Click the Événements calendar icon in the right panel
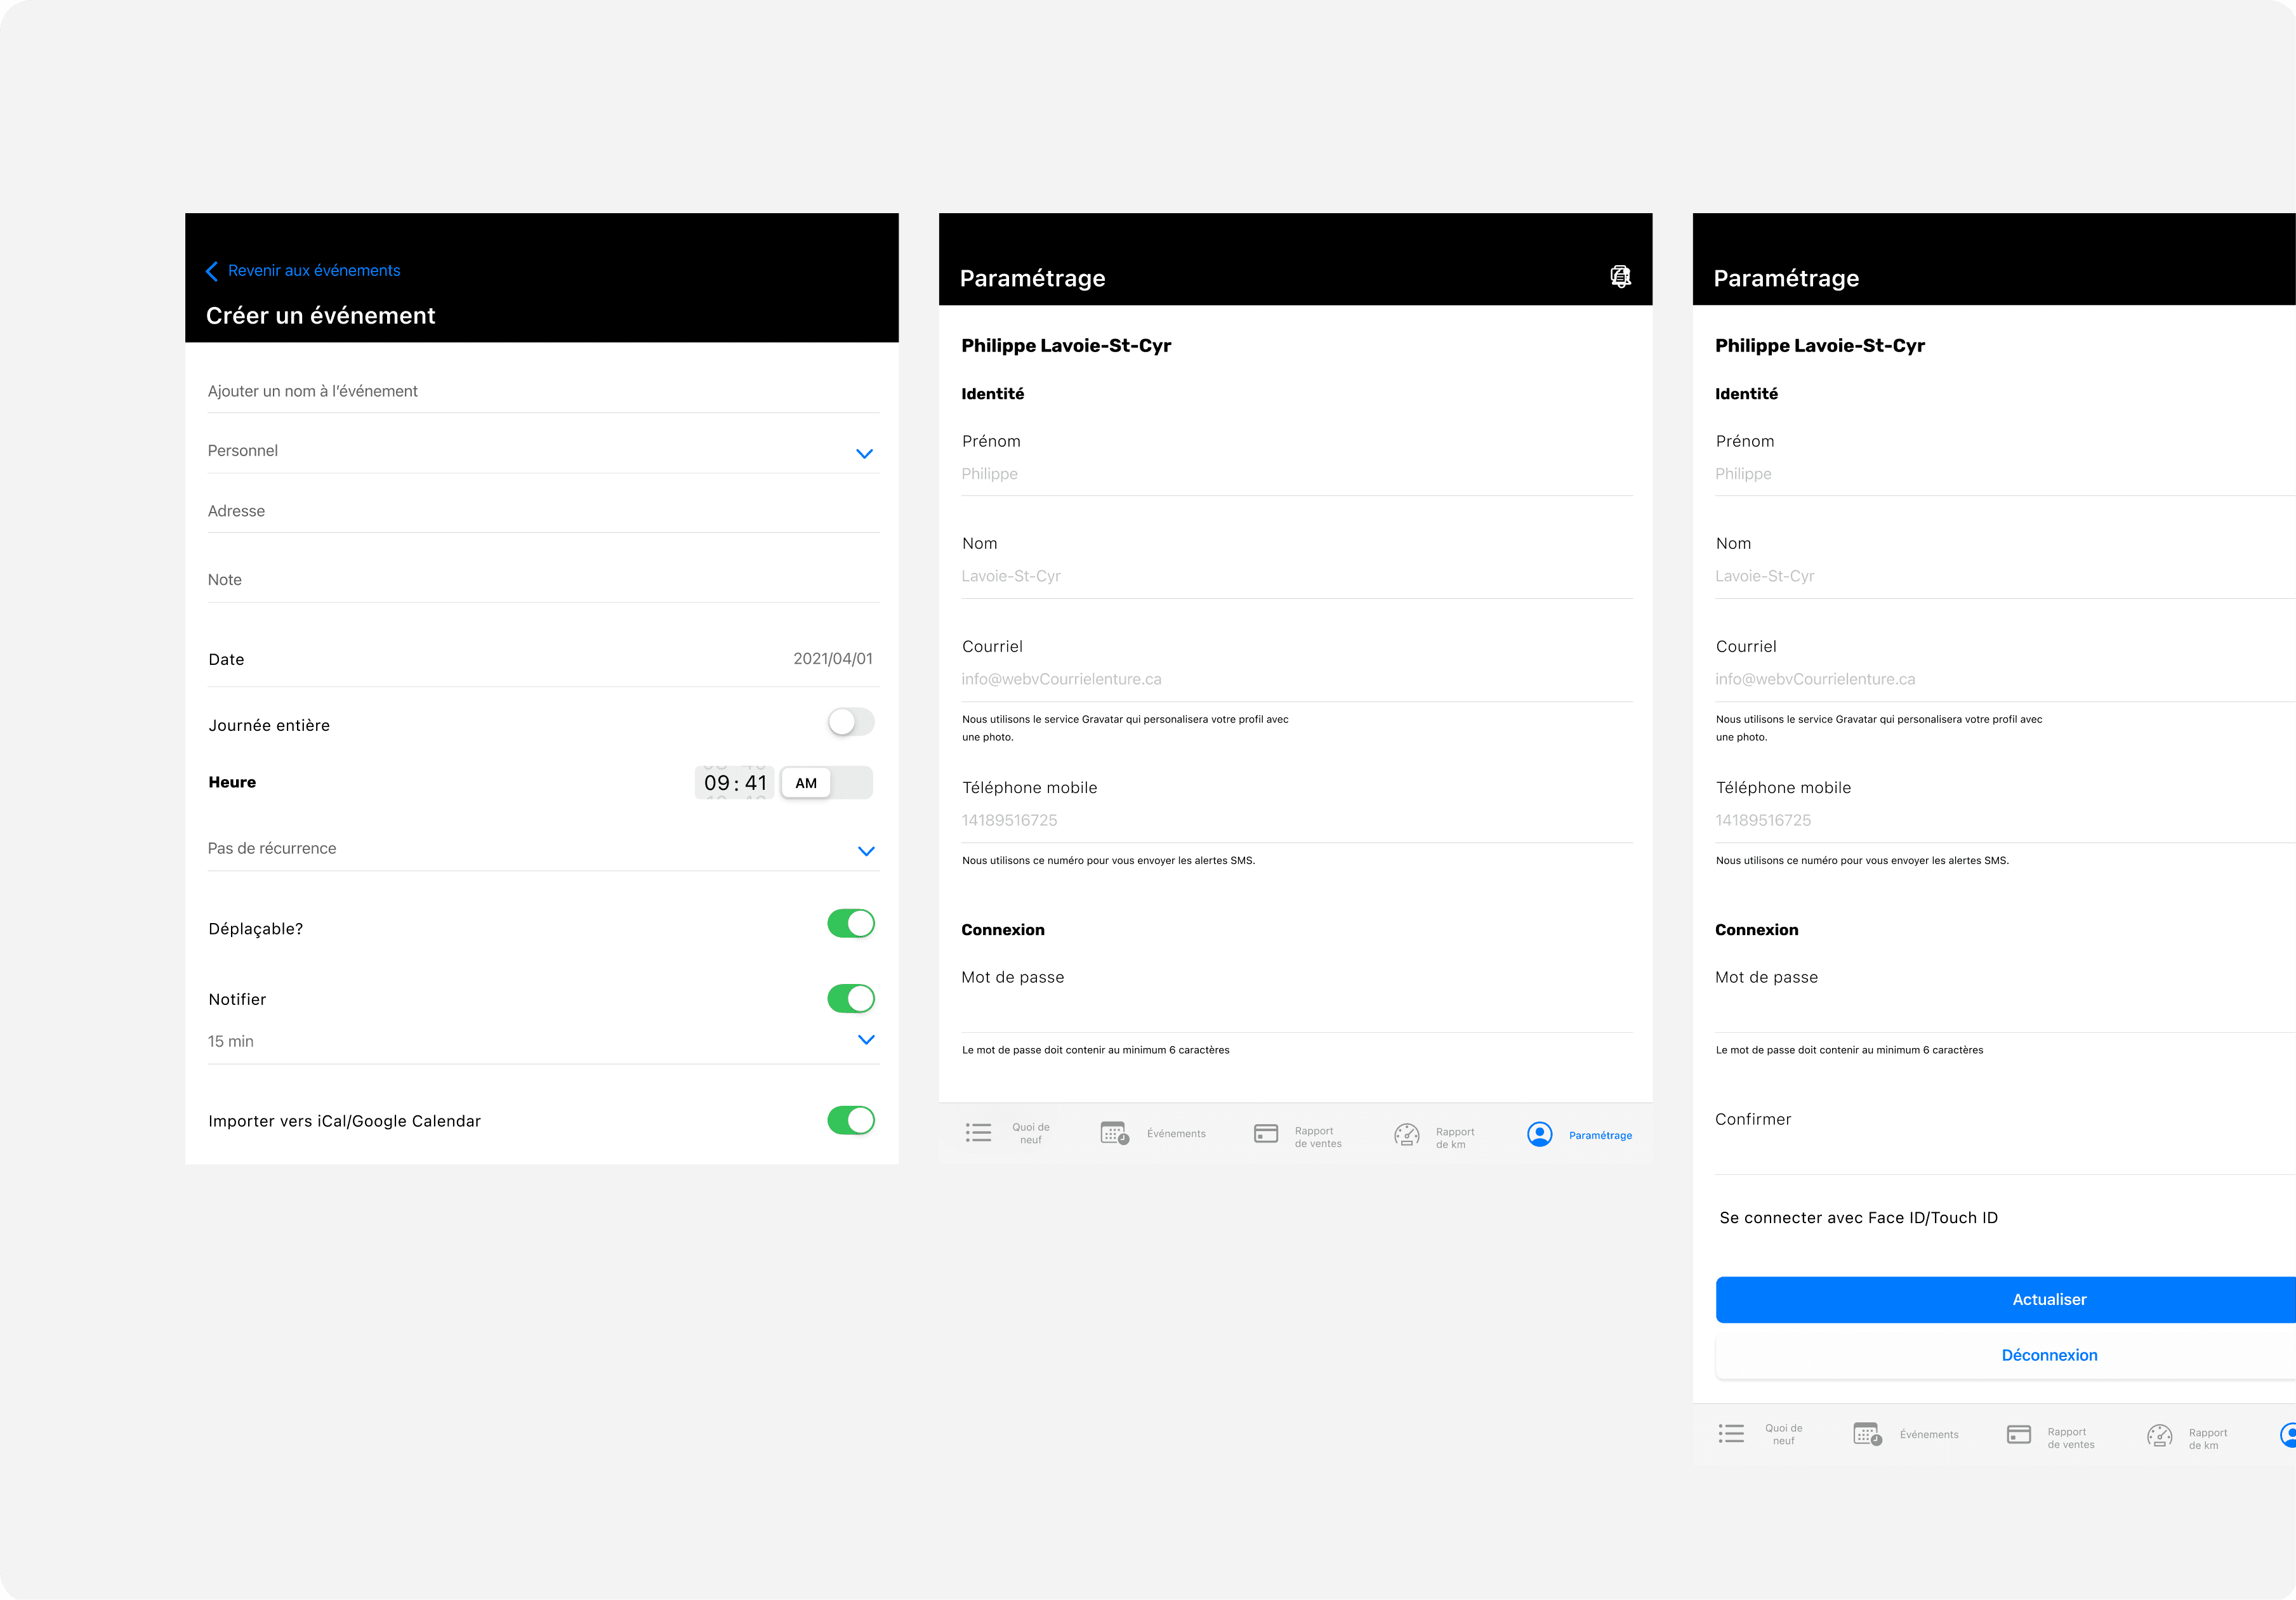Image resolution: width=2296 pixels, height=1600 pixels. point(1867,1434)
